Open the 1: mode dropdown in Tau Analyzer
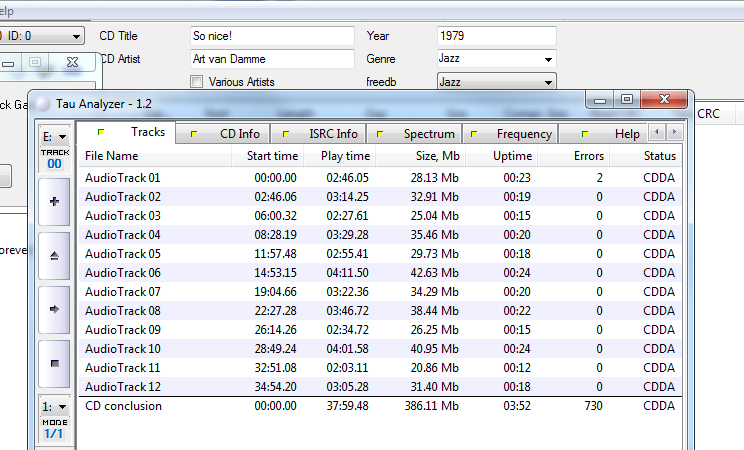 point(55,407)
